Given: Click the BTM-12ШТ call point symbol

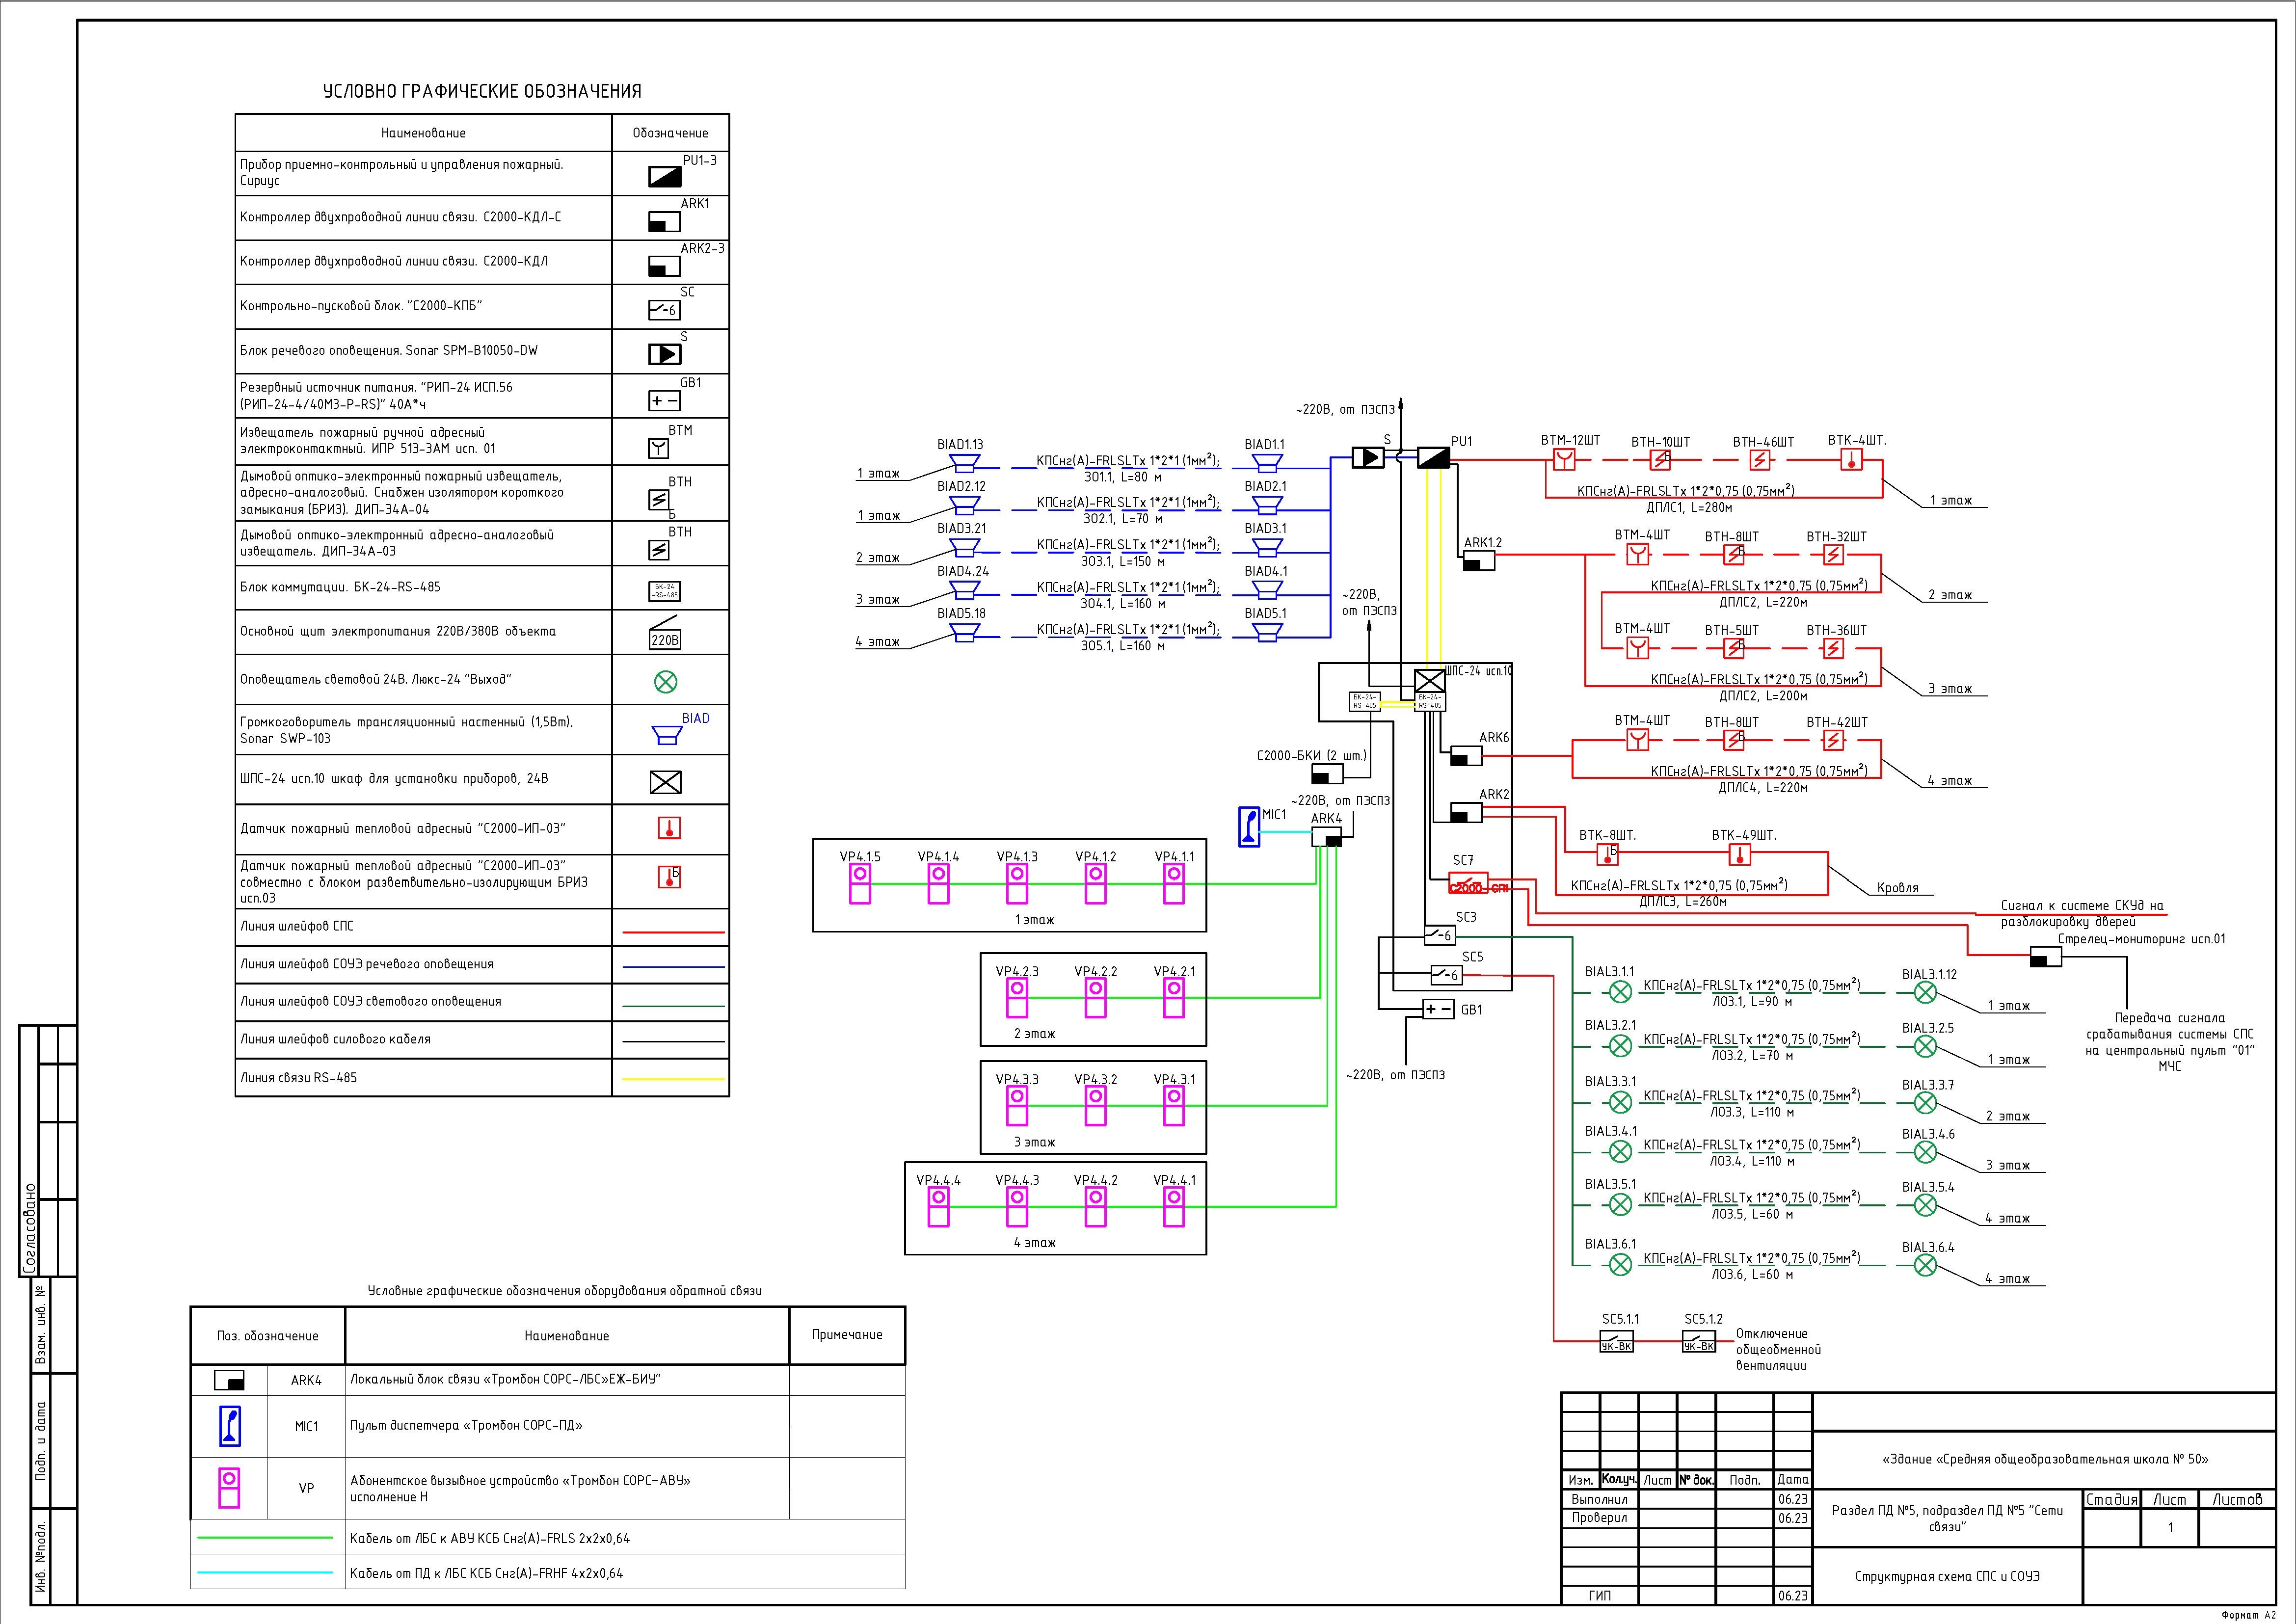Looking at the screenshot, I should (x=1564, y=459).
